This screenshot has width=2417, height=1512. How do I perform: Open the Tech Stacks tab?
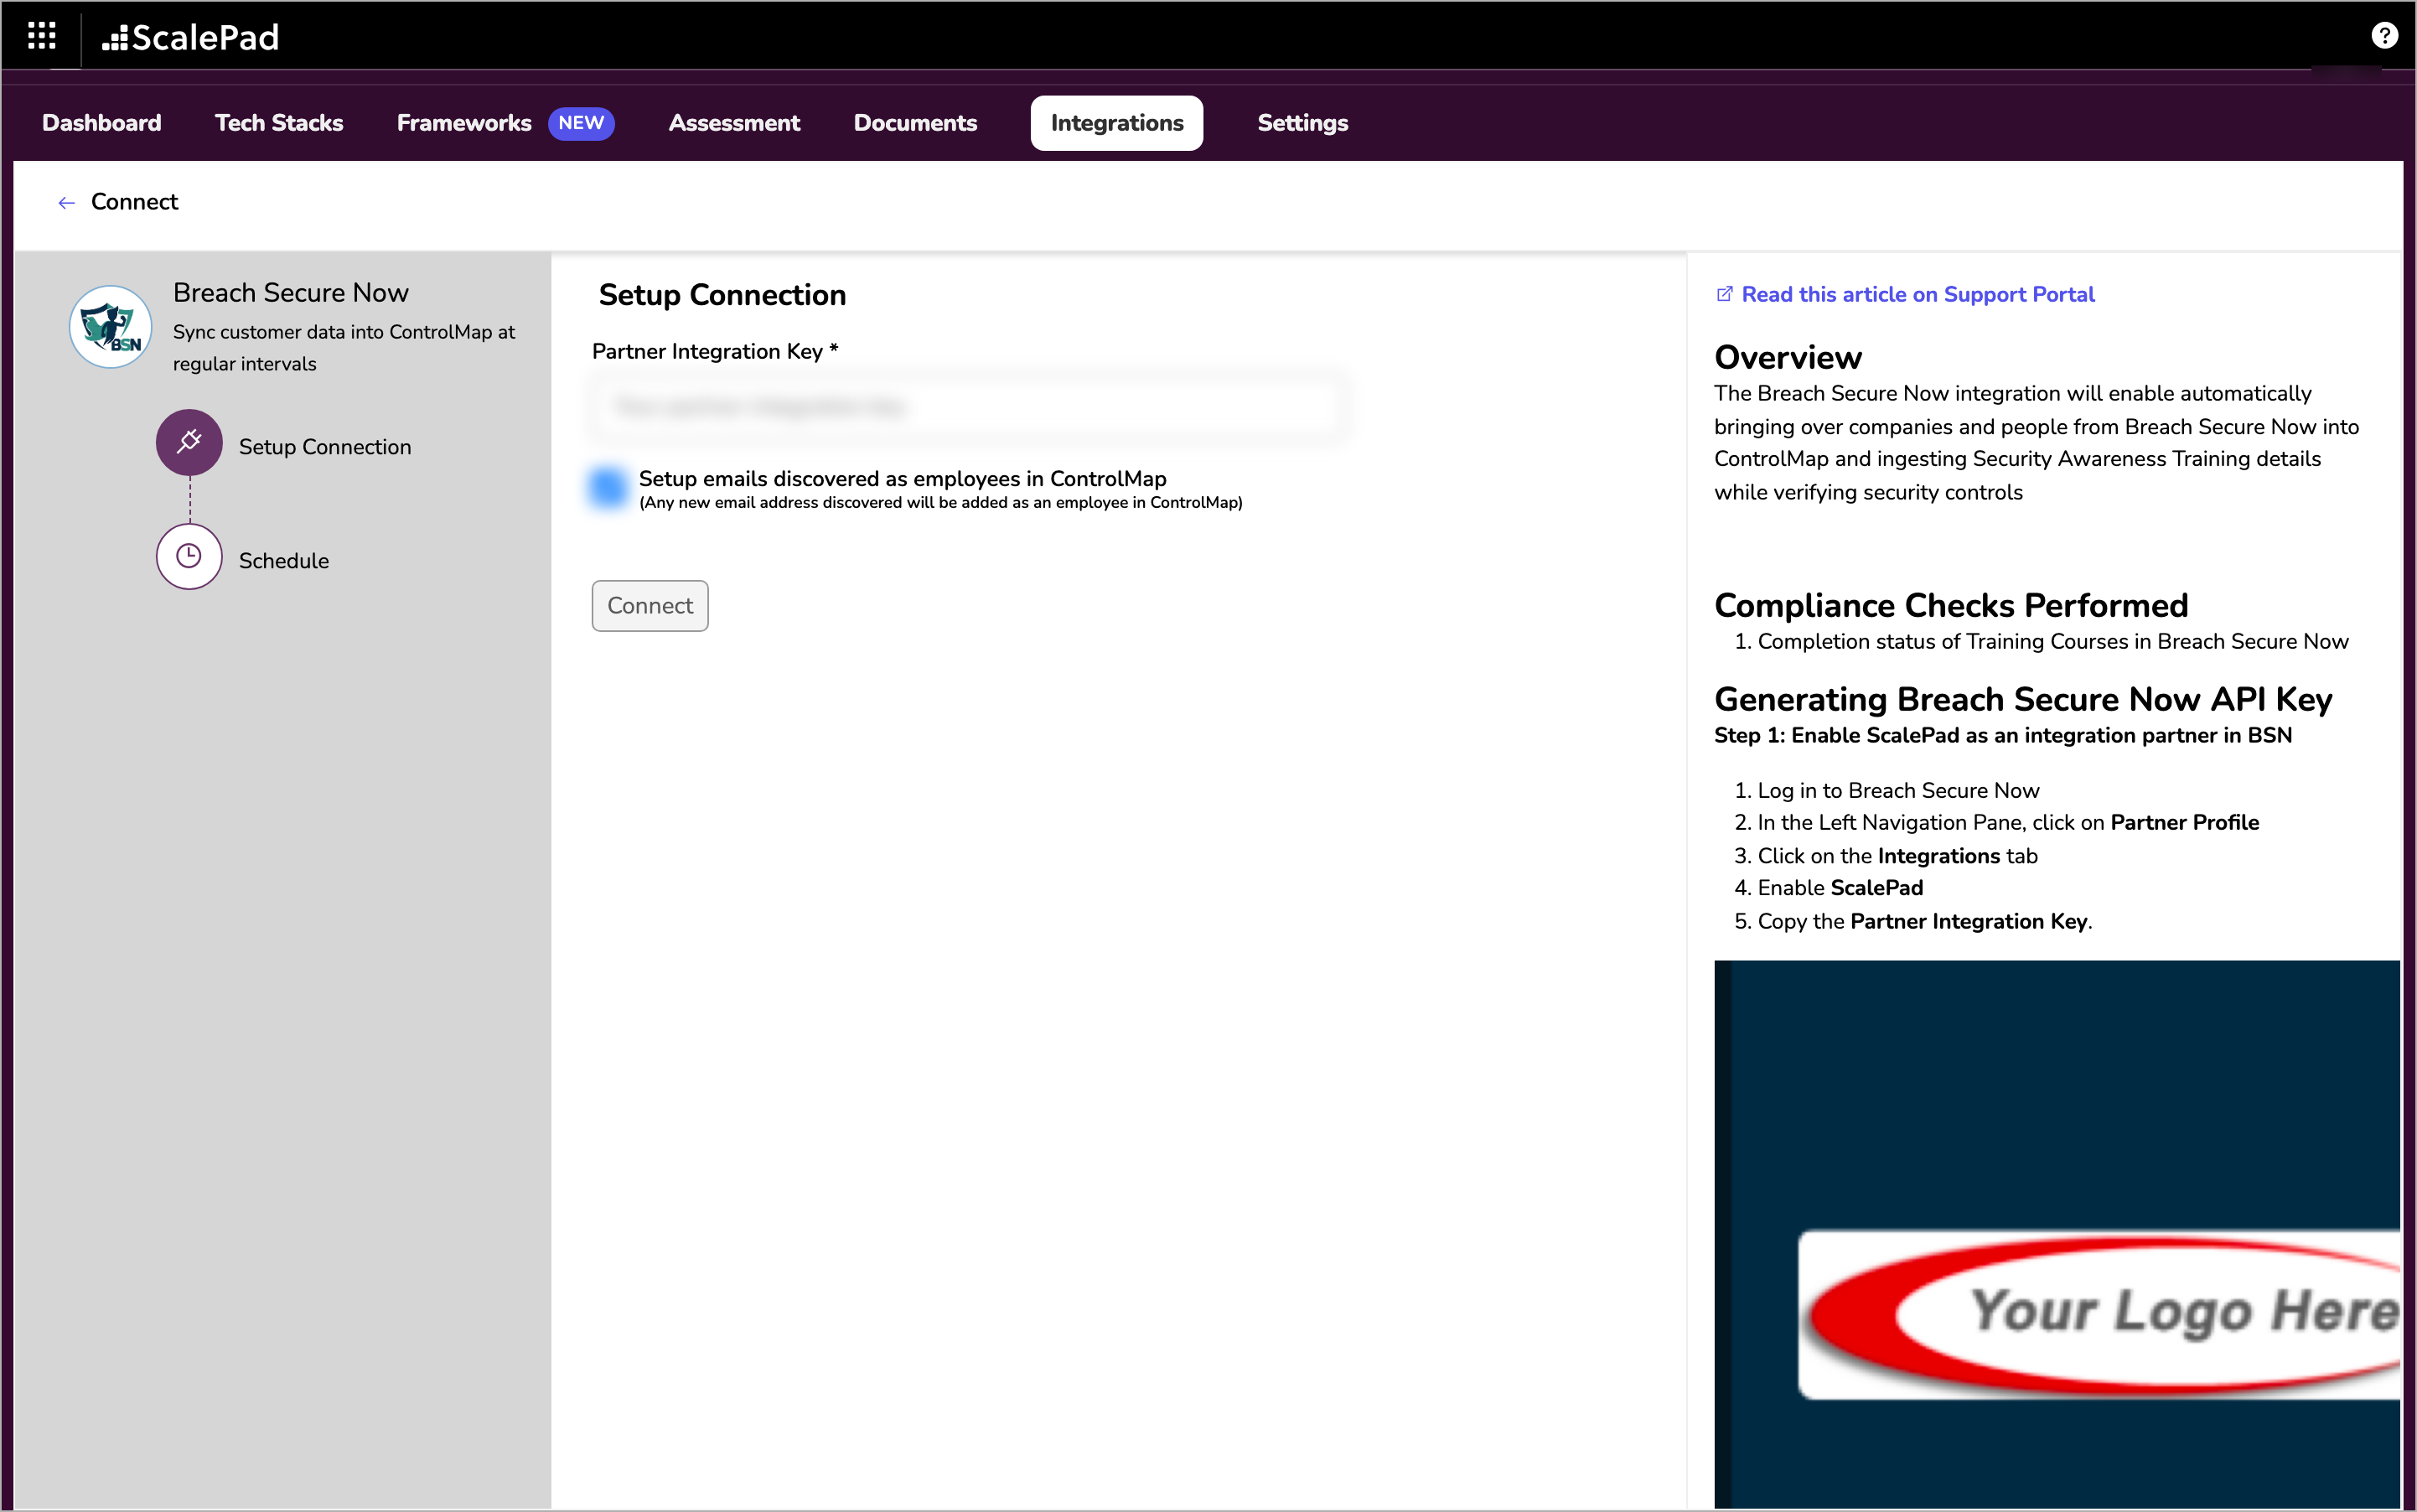[x=279, y=123]
